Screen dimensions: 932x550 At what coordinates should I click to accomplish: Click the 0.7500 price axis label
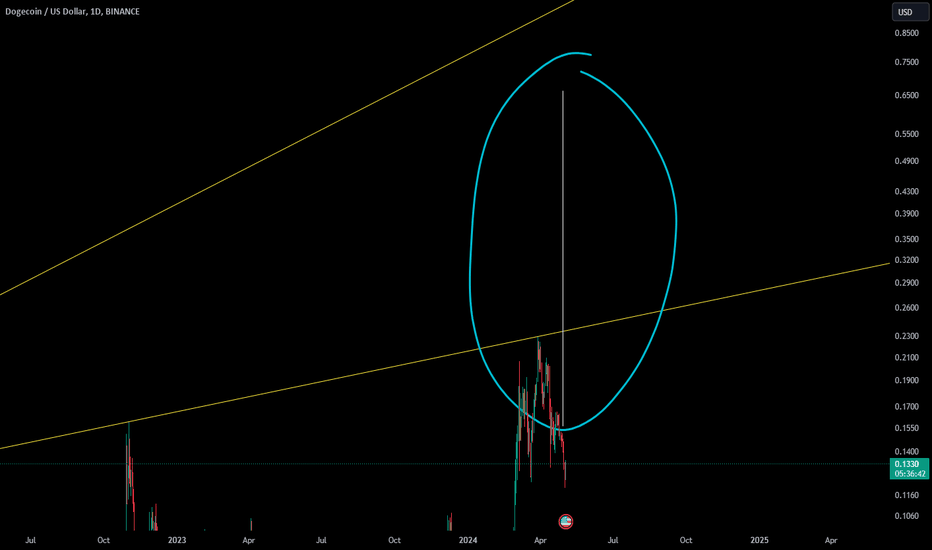906,62
